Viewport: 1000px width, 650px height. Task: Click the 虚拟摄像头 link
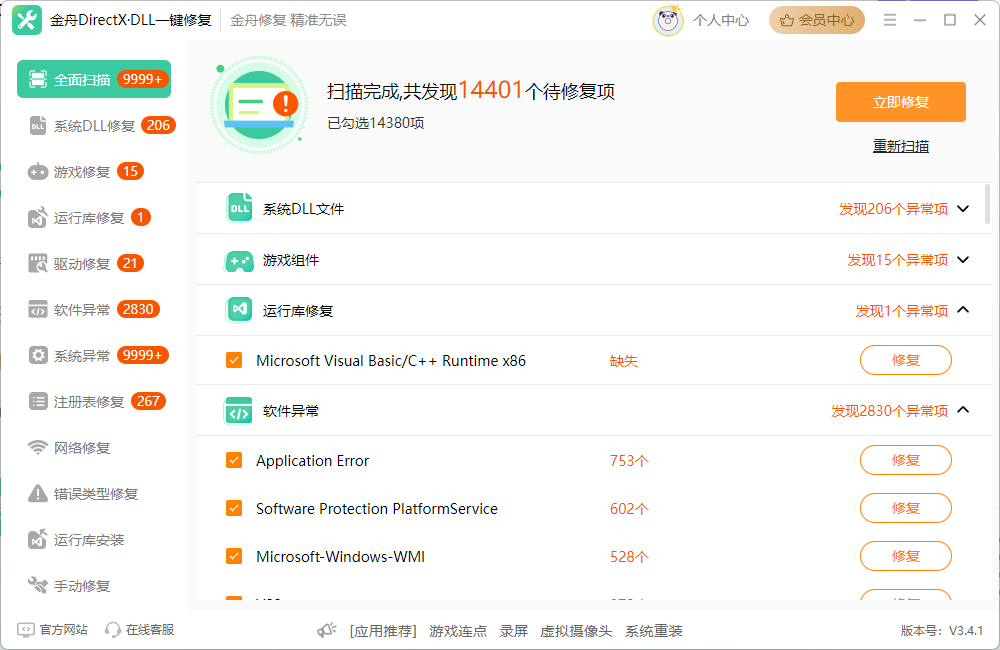576,631
